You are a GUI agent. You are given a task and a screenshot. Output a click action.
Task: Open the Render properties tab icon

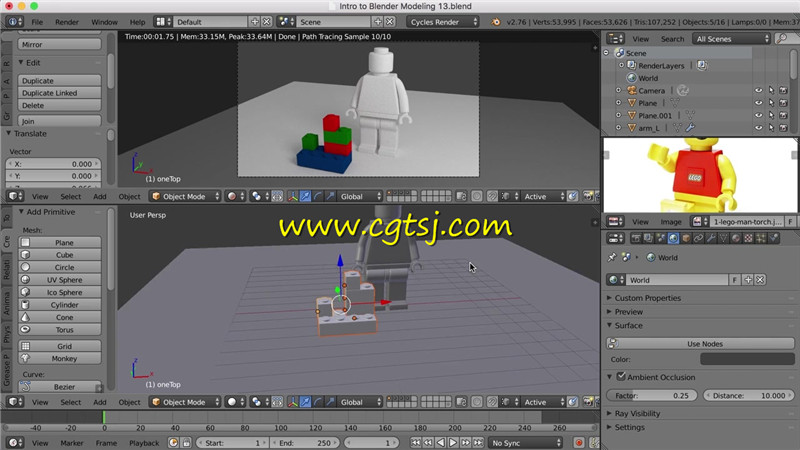point(636,238)
